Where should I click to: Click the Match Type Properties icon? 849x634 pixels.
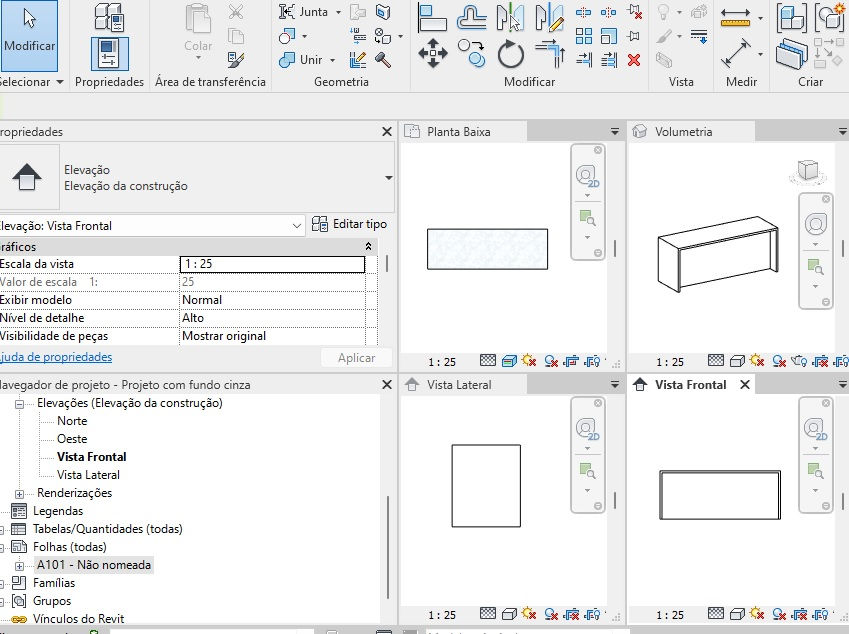[x=236, y=60]
